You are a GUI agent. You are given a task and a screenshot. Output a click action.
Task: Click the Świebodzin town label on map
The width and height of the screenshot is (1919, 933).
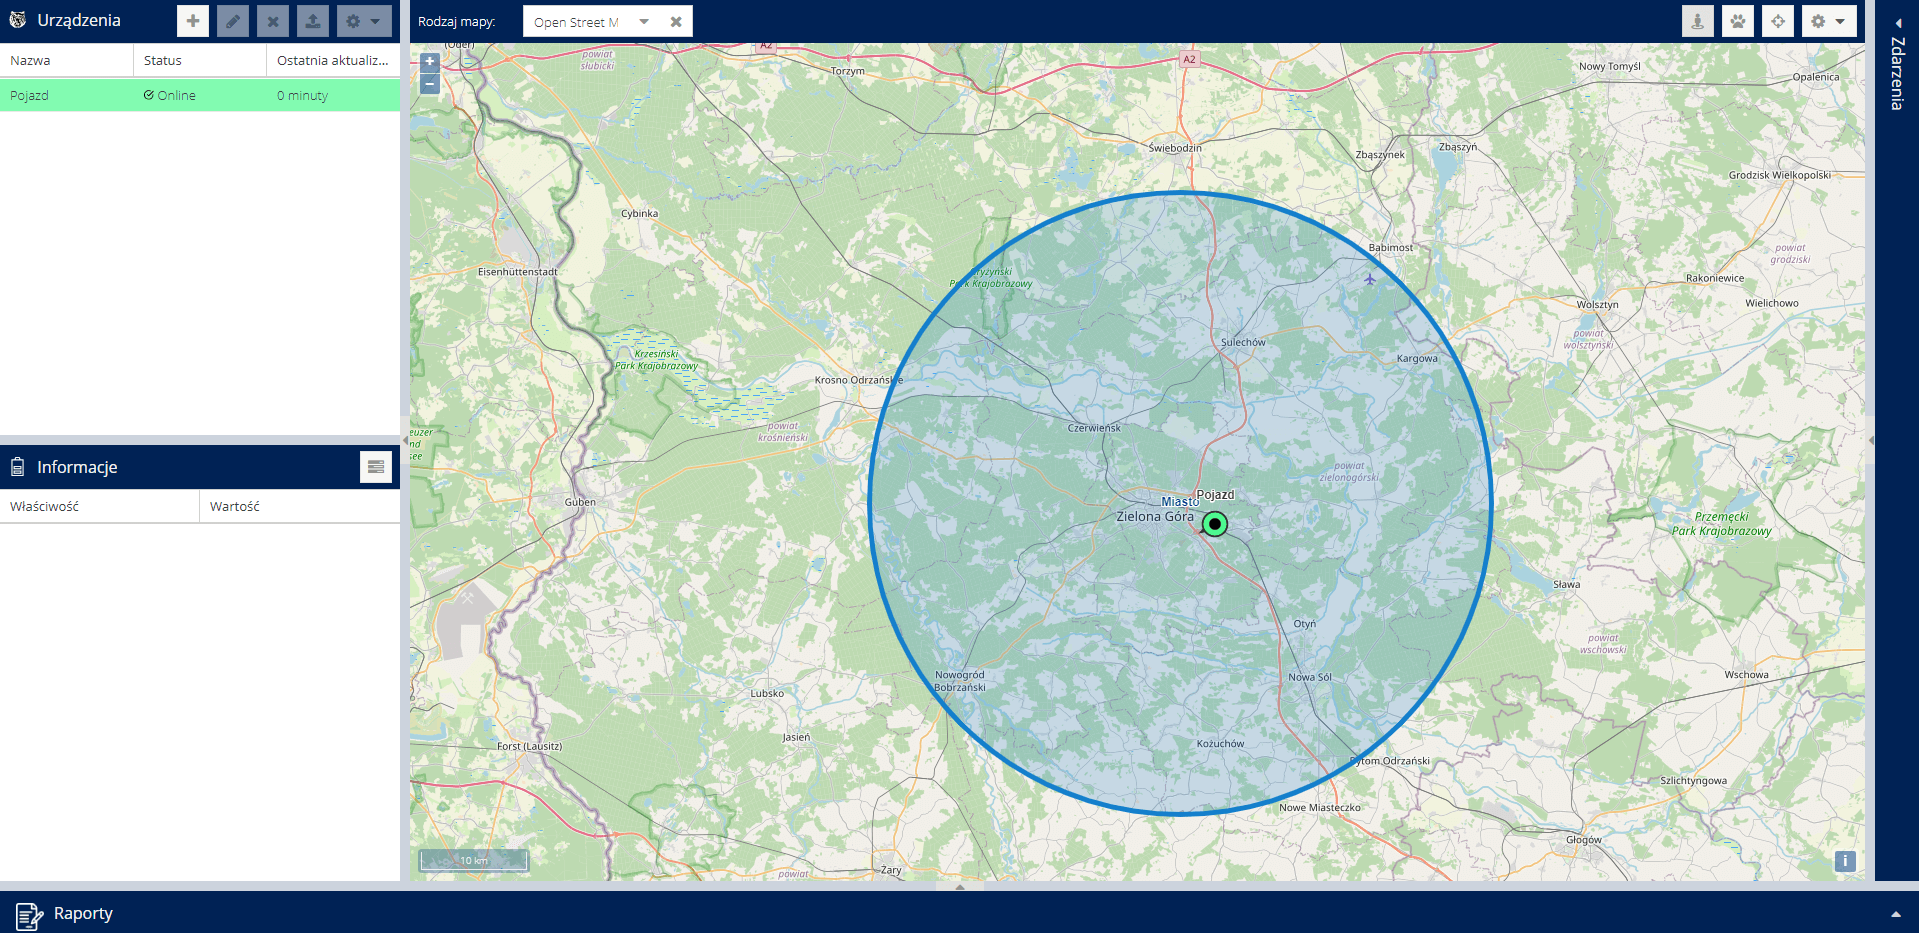point(1175,148)
